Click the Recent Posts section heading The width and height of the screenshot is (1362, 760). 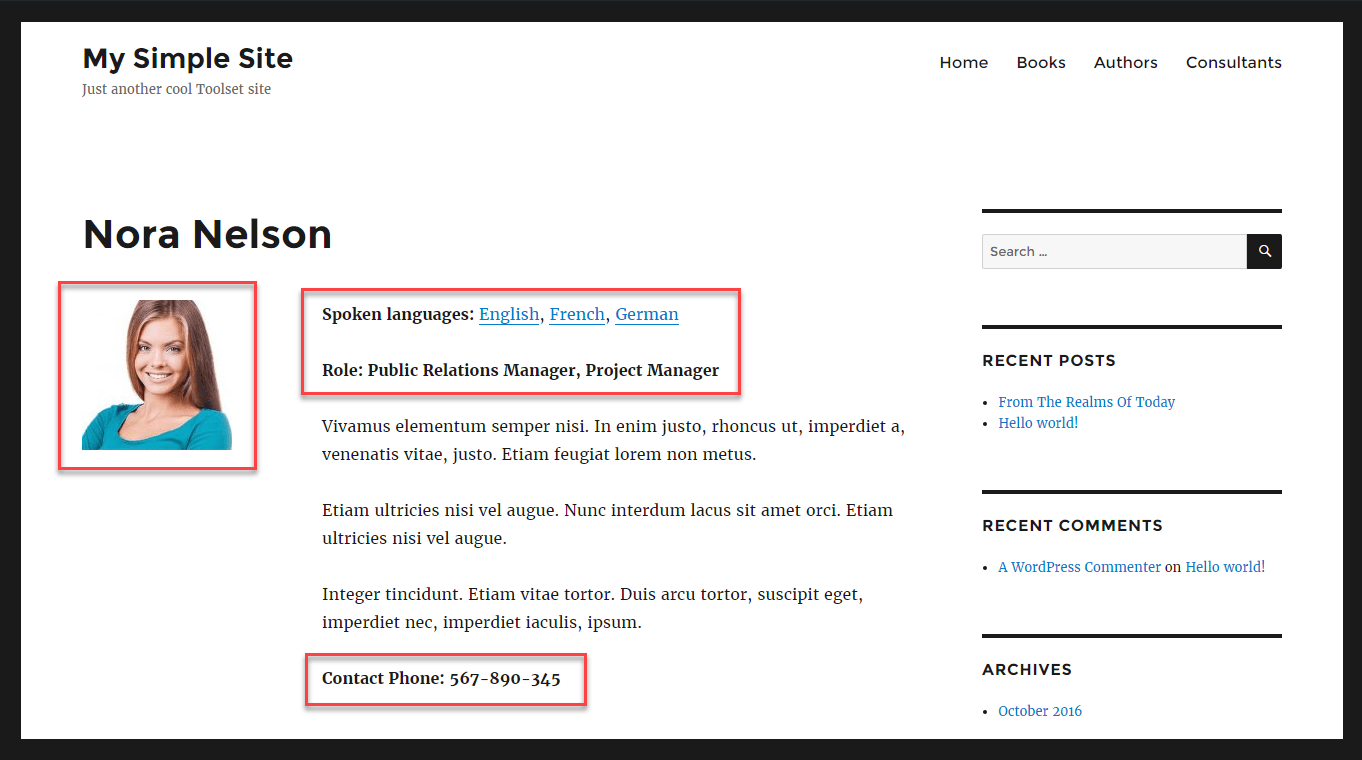point(1048,360)
